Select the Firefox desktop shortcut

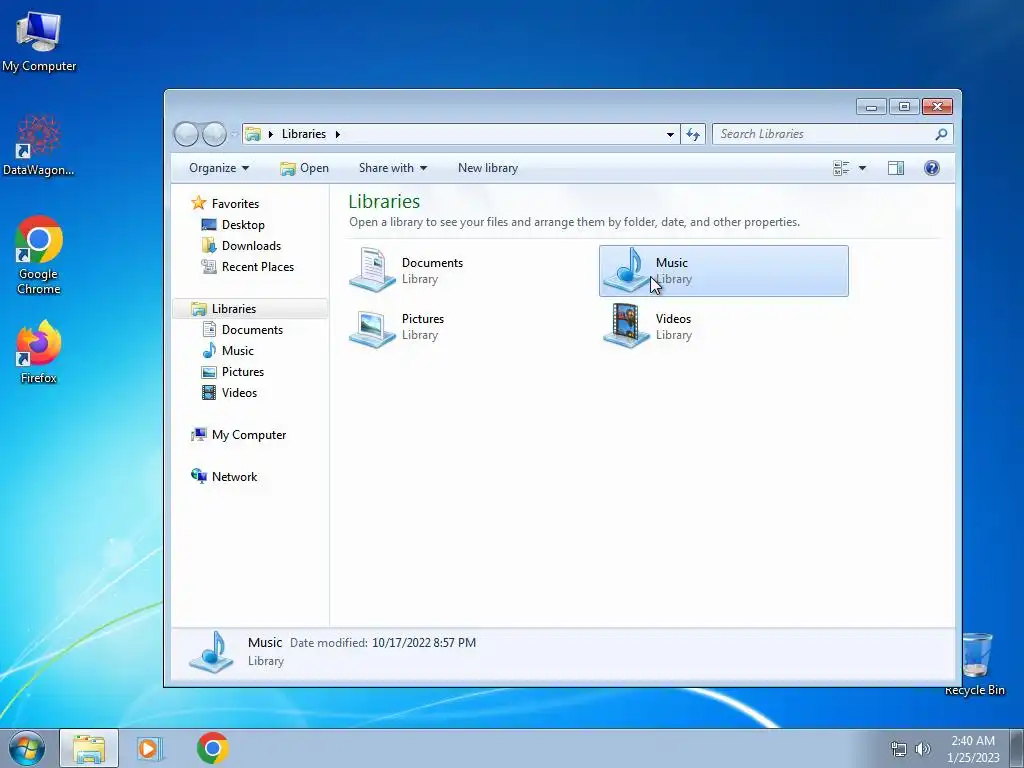click(x=39, y=351)
